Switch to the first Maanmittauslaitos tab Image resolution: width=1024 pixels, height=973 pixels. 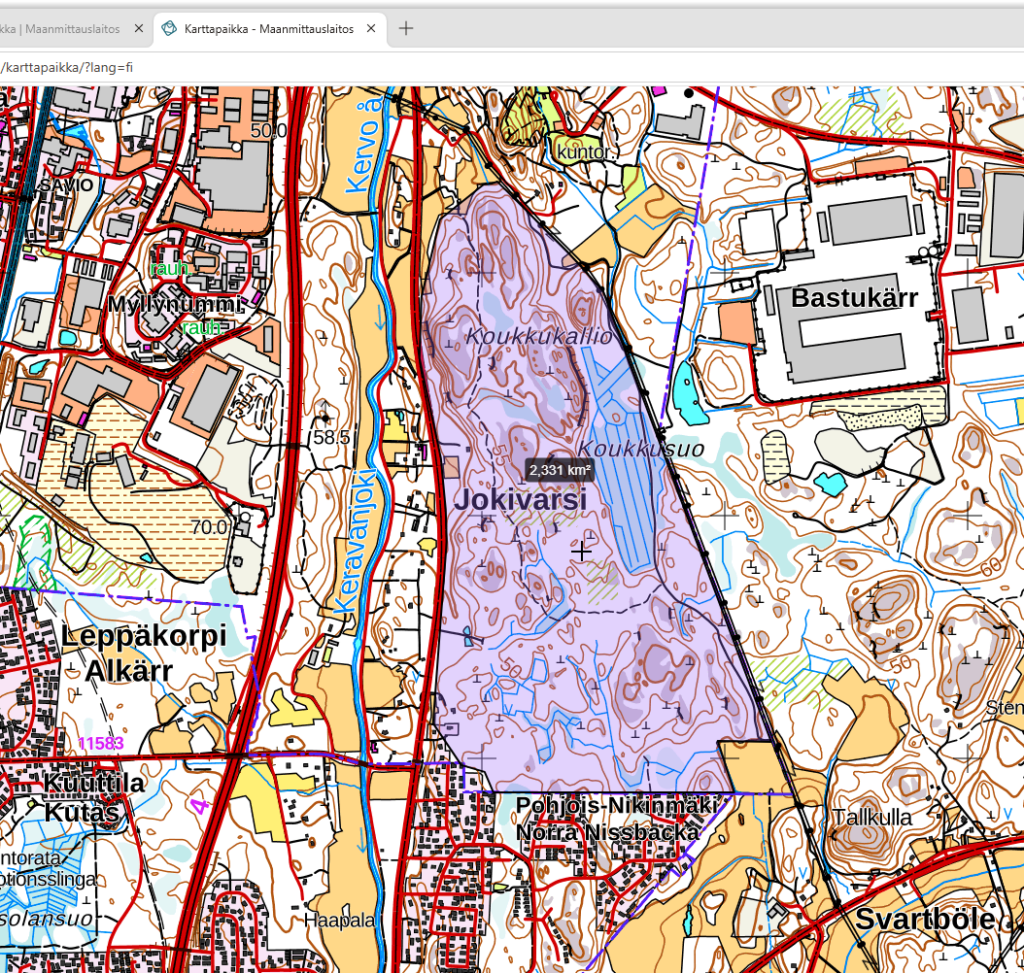click(x=60, y=29)
